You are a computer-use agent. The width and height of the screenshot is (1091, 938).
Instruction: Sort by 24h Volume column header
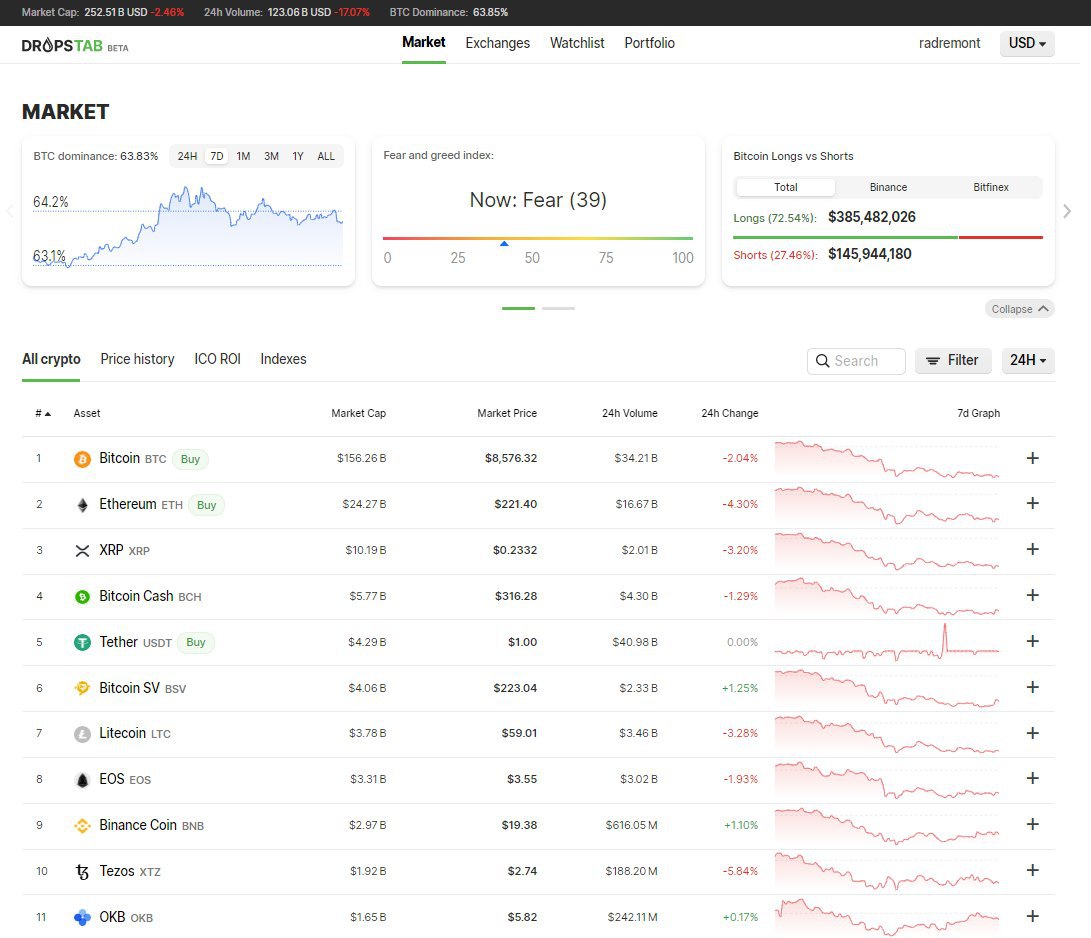pyautogui.click(x=629, y=413)
